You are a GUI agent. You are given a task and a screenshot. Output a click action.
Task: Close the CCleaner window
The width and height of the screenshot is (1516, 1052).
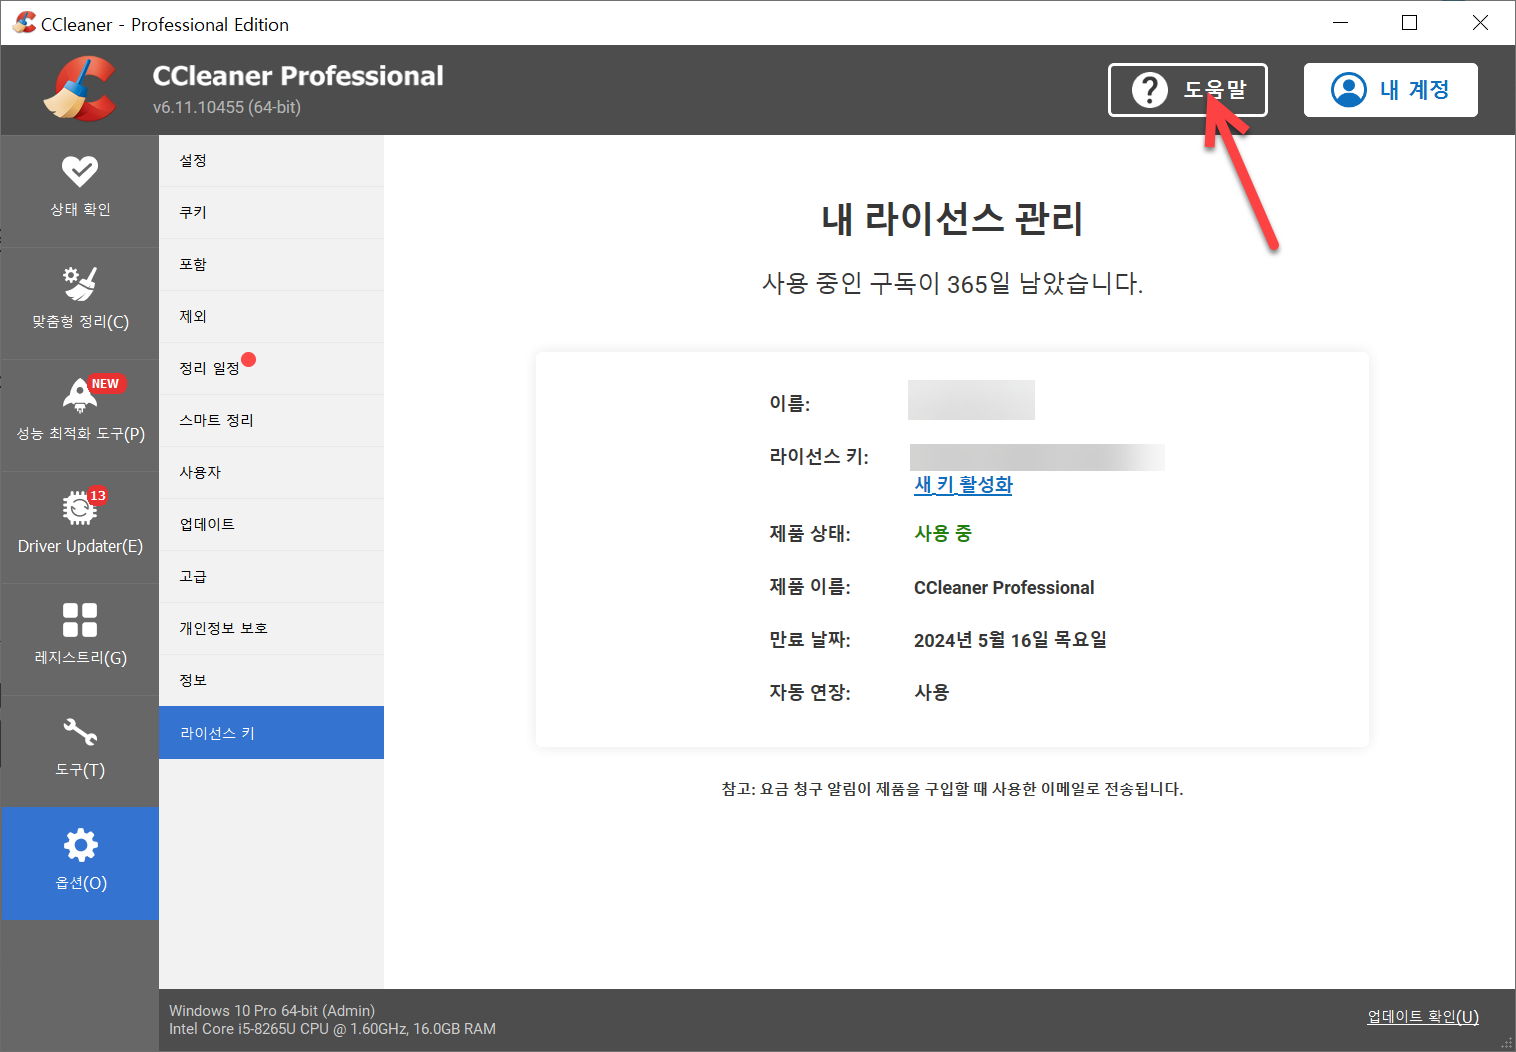coord(1480,23)
